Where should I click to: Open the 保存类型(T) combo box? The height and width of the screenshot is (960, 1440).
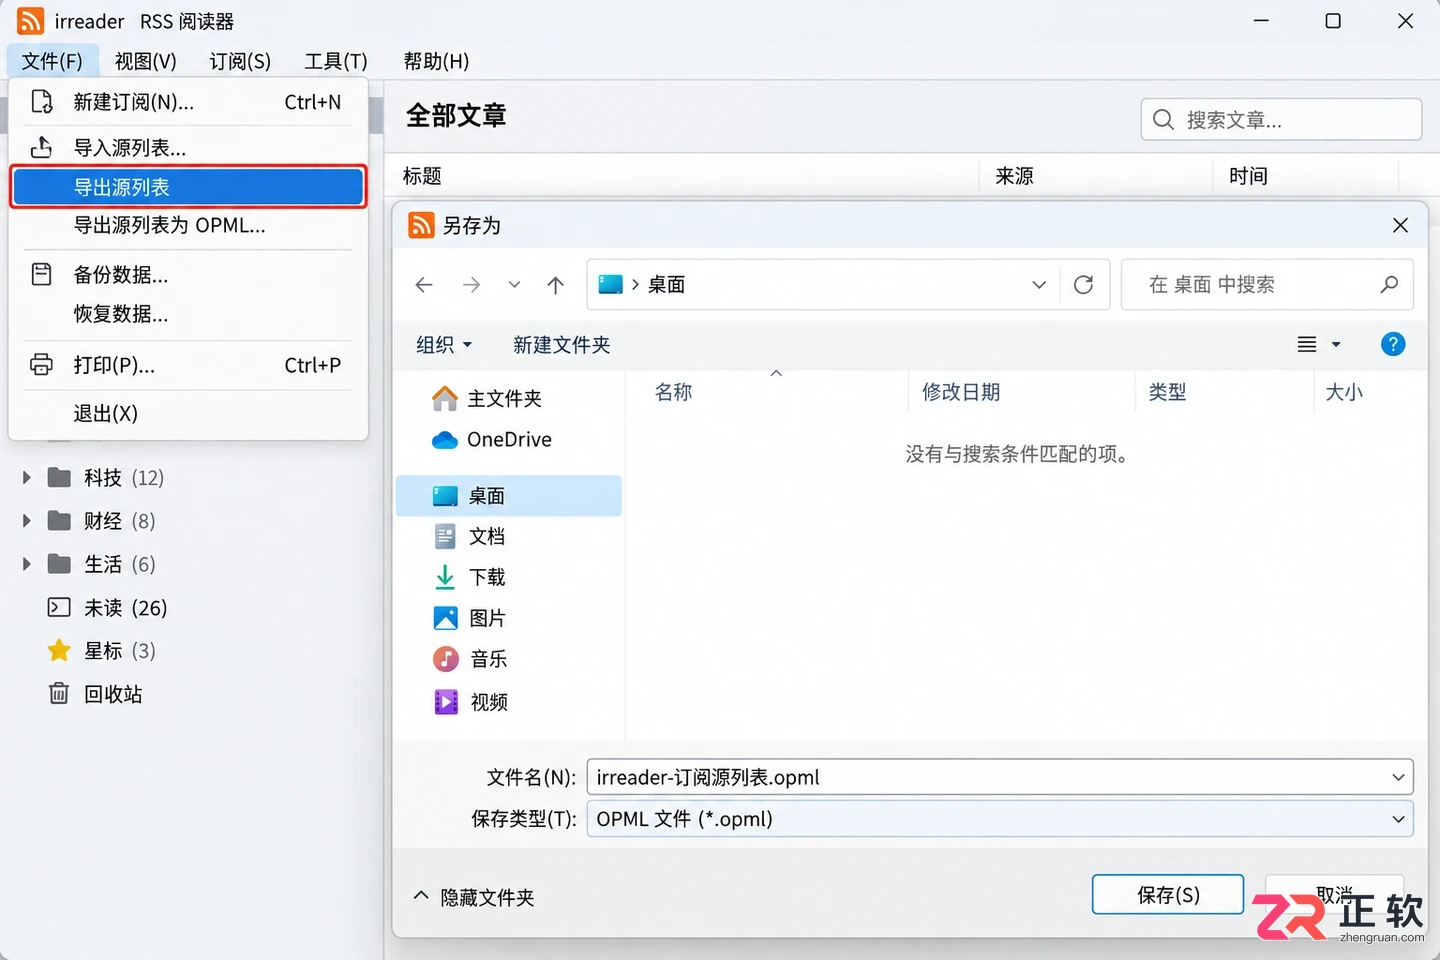1000,819
